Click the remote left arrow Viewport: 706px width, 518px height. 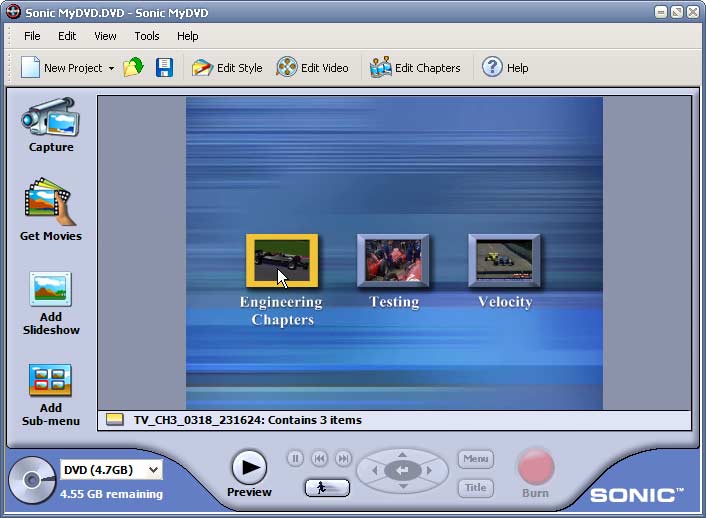click(375, 471)
